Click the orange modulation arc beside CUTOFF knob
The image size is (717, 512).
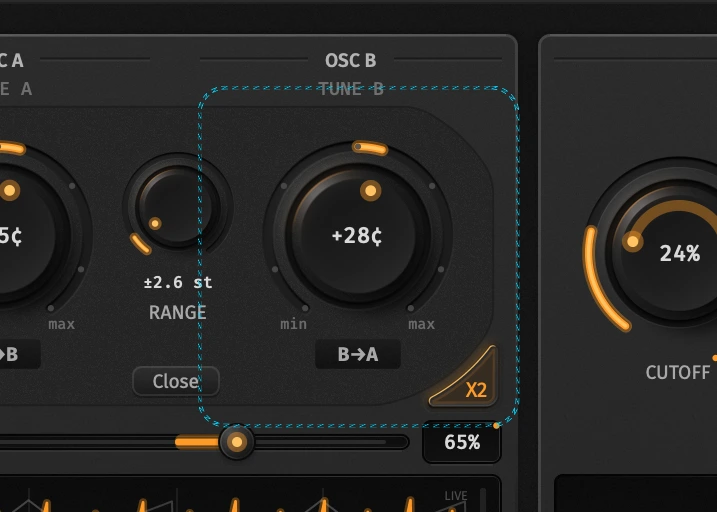601,279
